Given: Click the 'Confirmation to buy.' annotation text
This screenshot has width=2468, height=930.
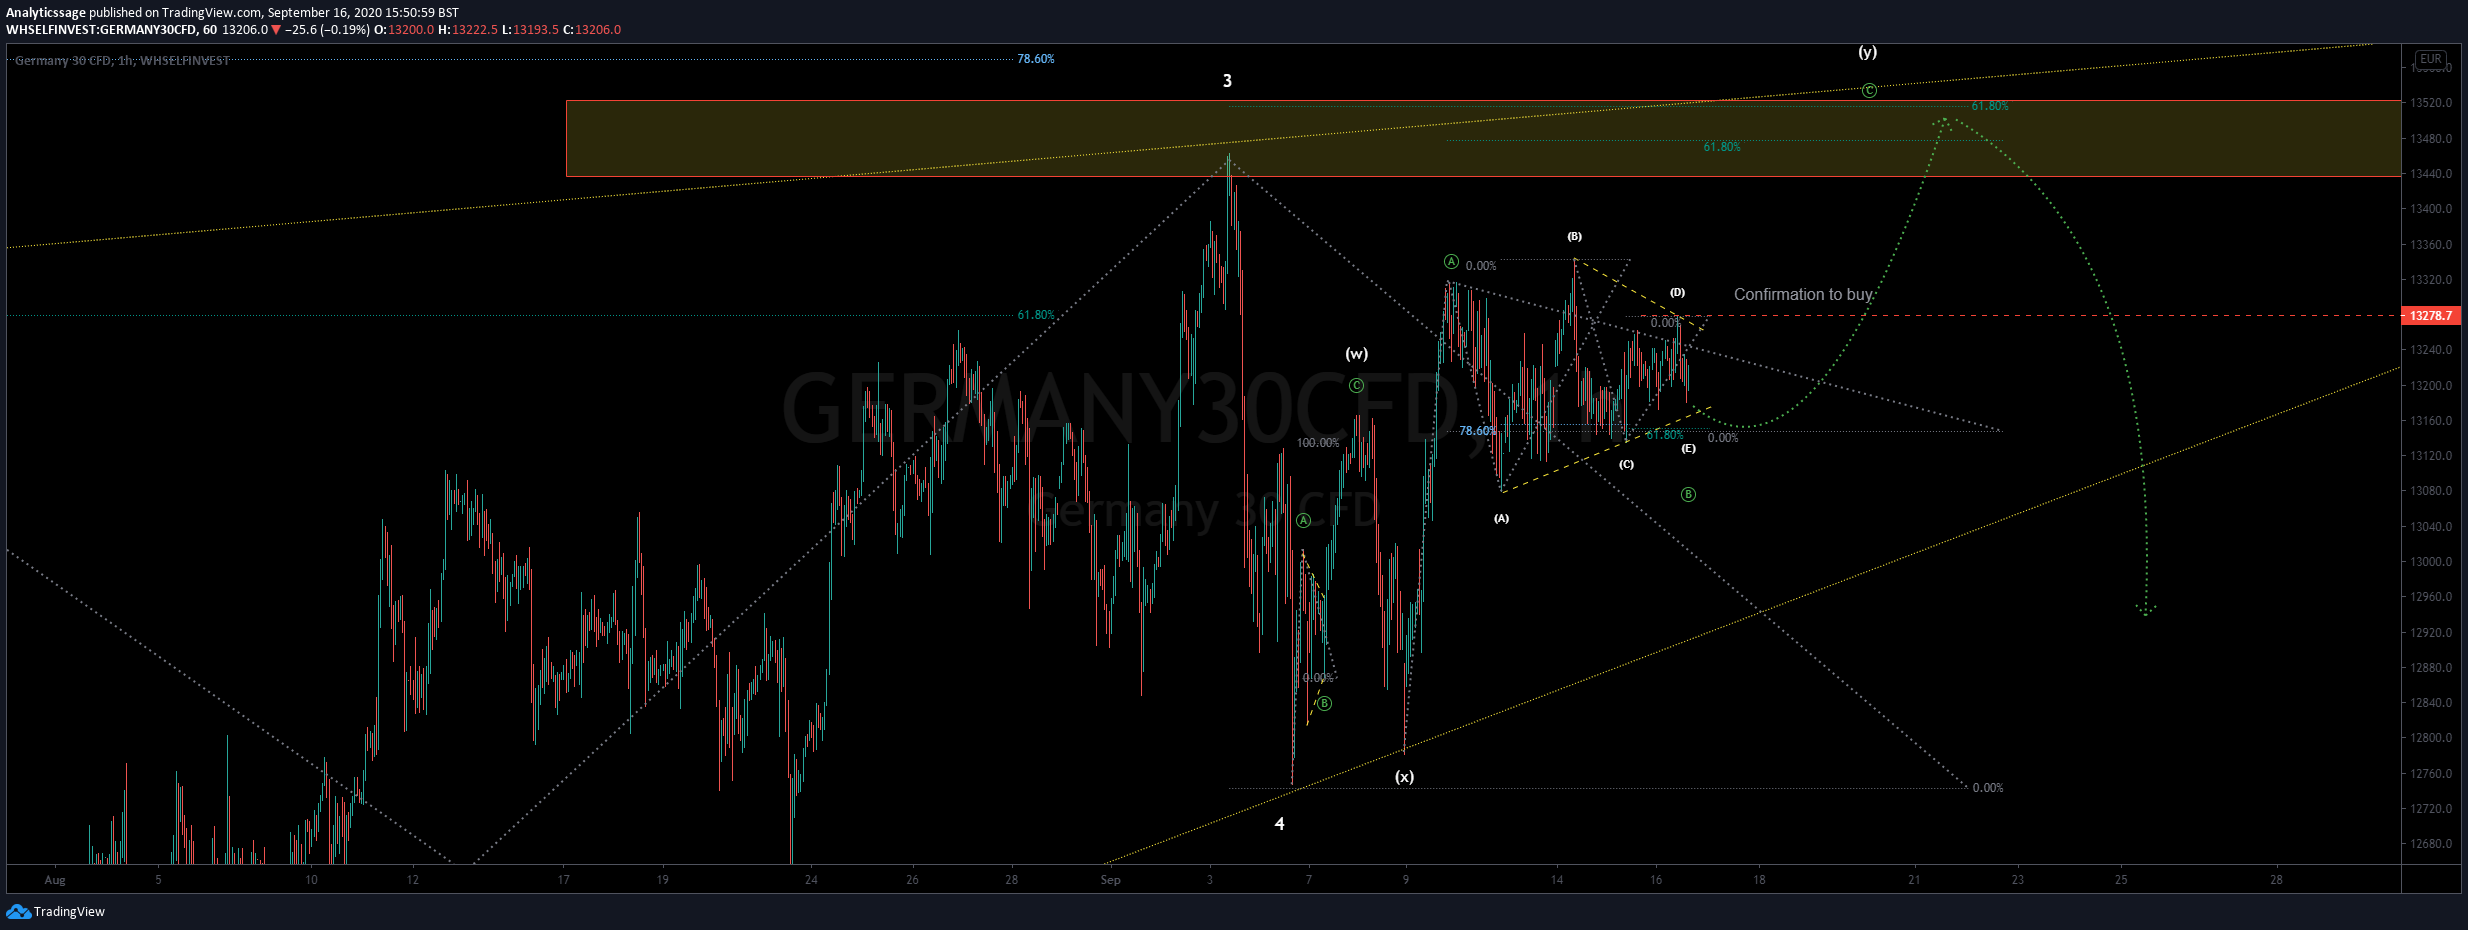Looking at the screenshot, I should click(1804, 294).
